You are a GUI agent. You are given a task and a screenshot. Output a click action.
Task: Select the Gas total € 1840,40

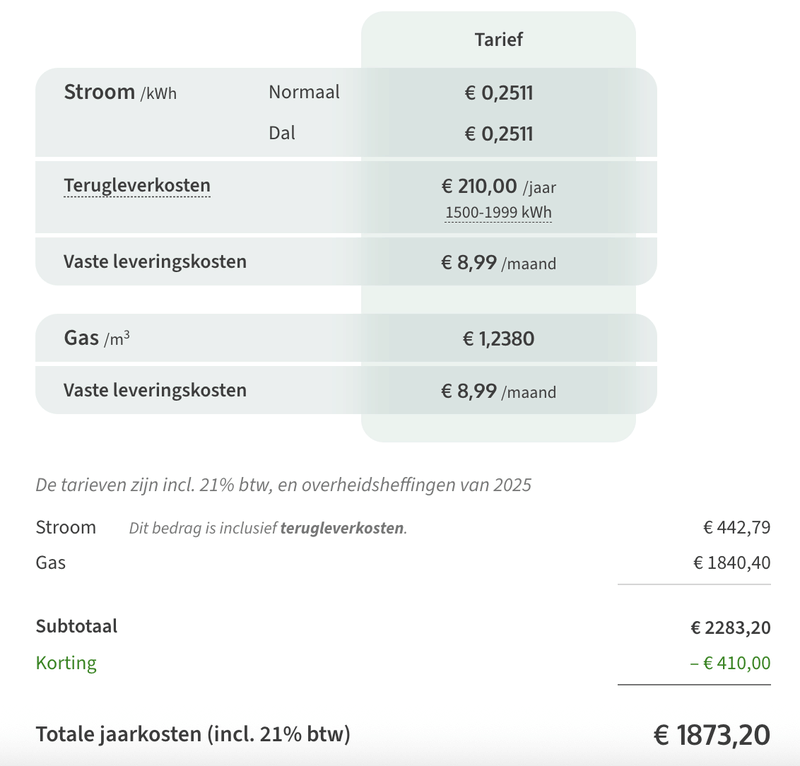pos(731,563)
